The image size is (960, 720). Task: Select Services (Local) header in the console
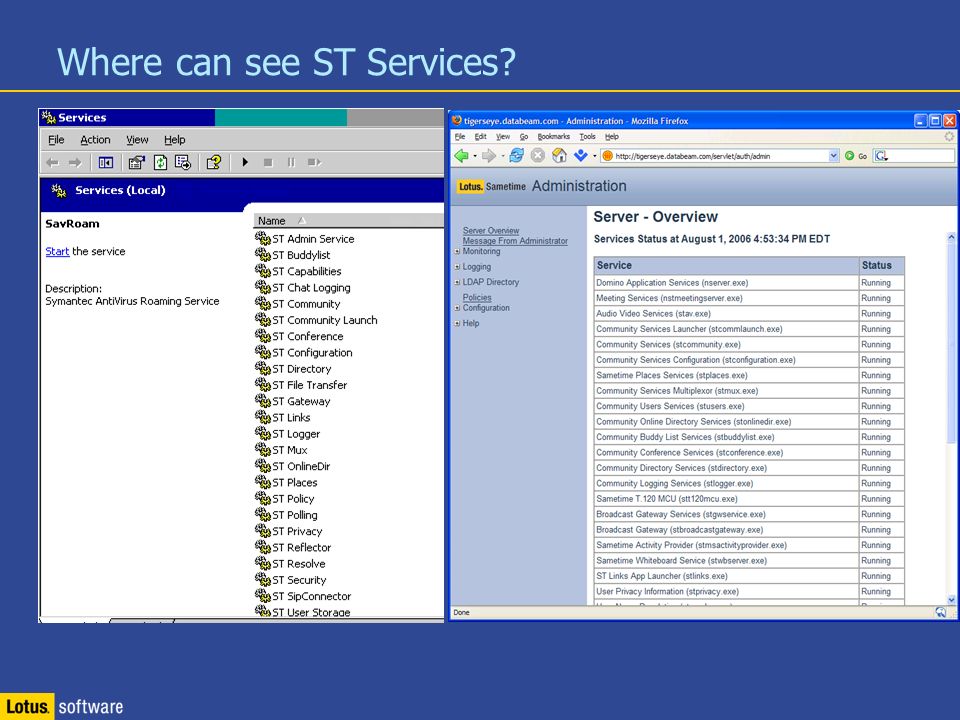(x=120, y=190)
